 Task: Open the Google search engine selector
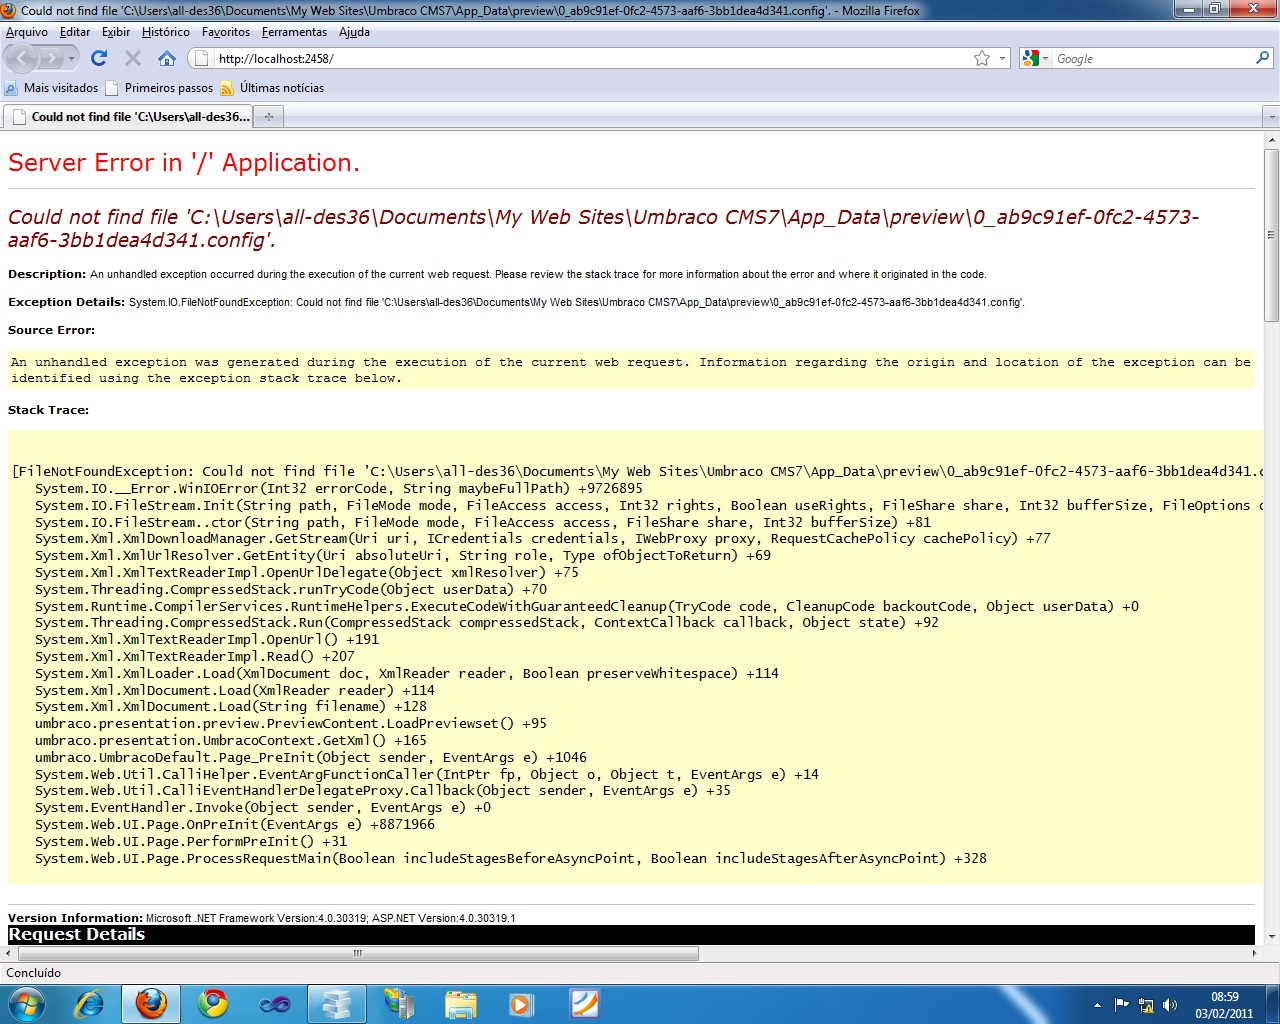click(1035, 59)
